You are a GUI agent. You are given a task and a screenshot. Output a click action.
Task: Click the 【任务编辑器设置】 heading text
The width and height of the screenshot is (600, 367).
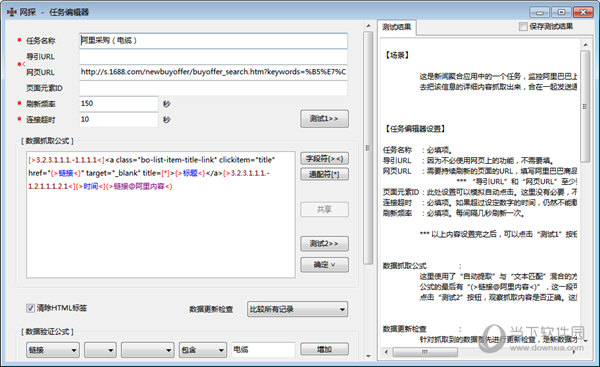click(415, 129)
